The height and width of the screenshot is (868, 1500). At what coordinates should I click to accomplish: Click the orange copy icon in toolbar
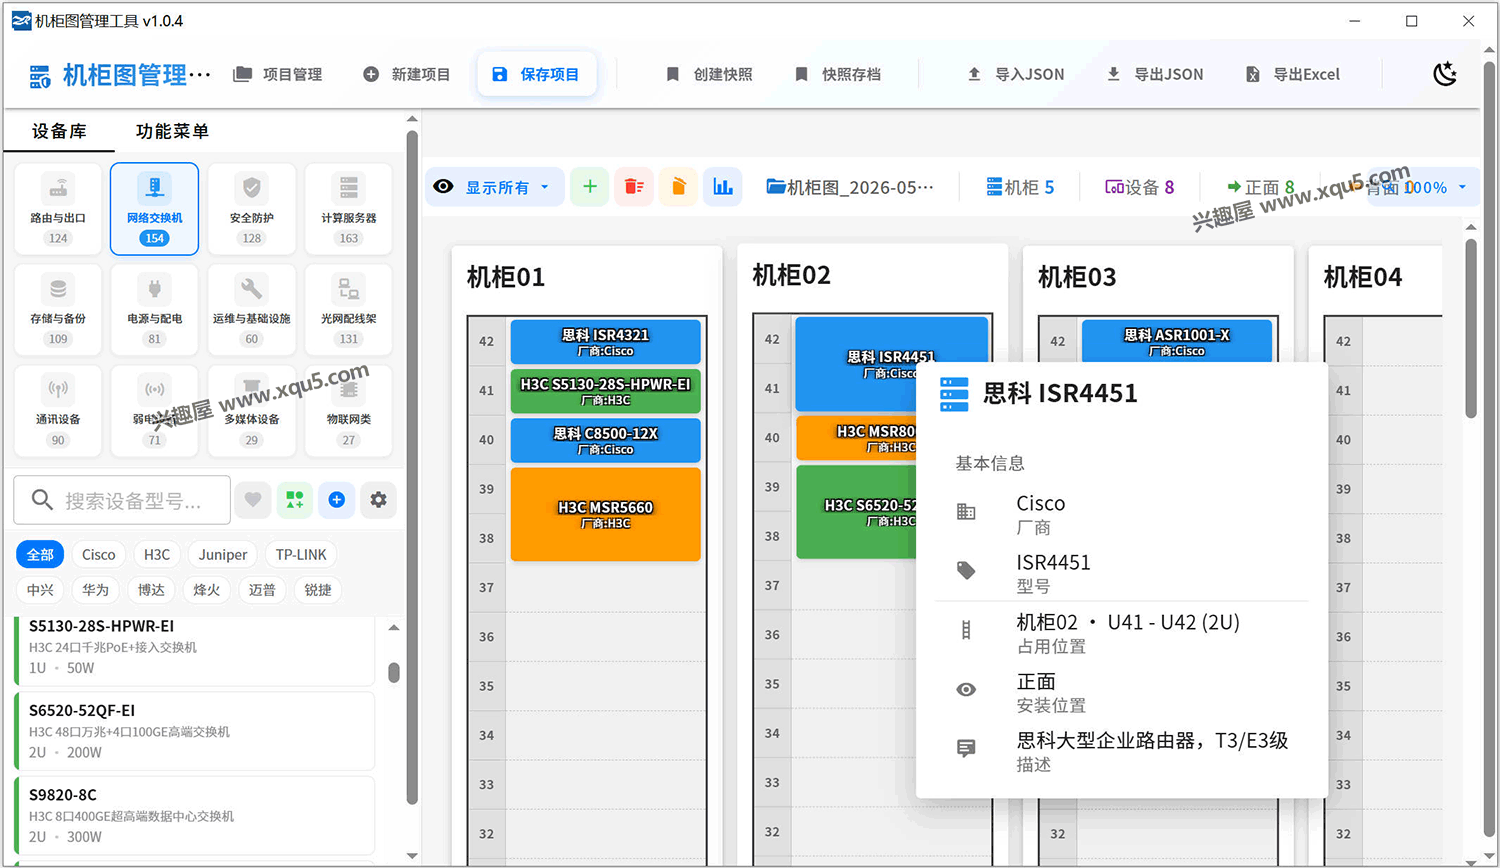[x=678, y=187]
